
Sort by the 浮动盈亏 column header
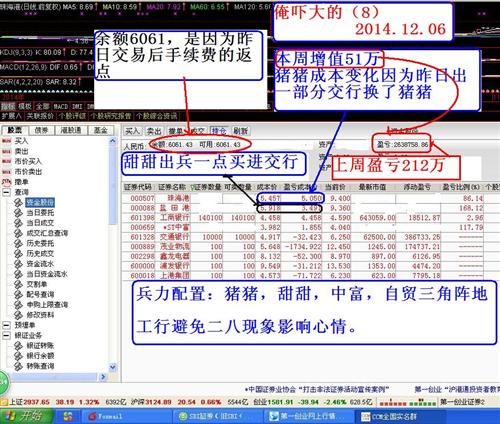click(x=417, y=187)
